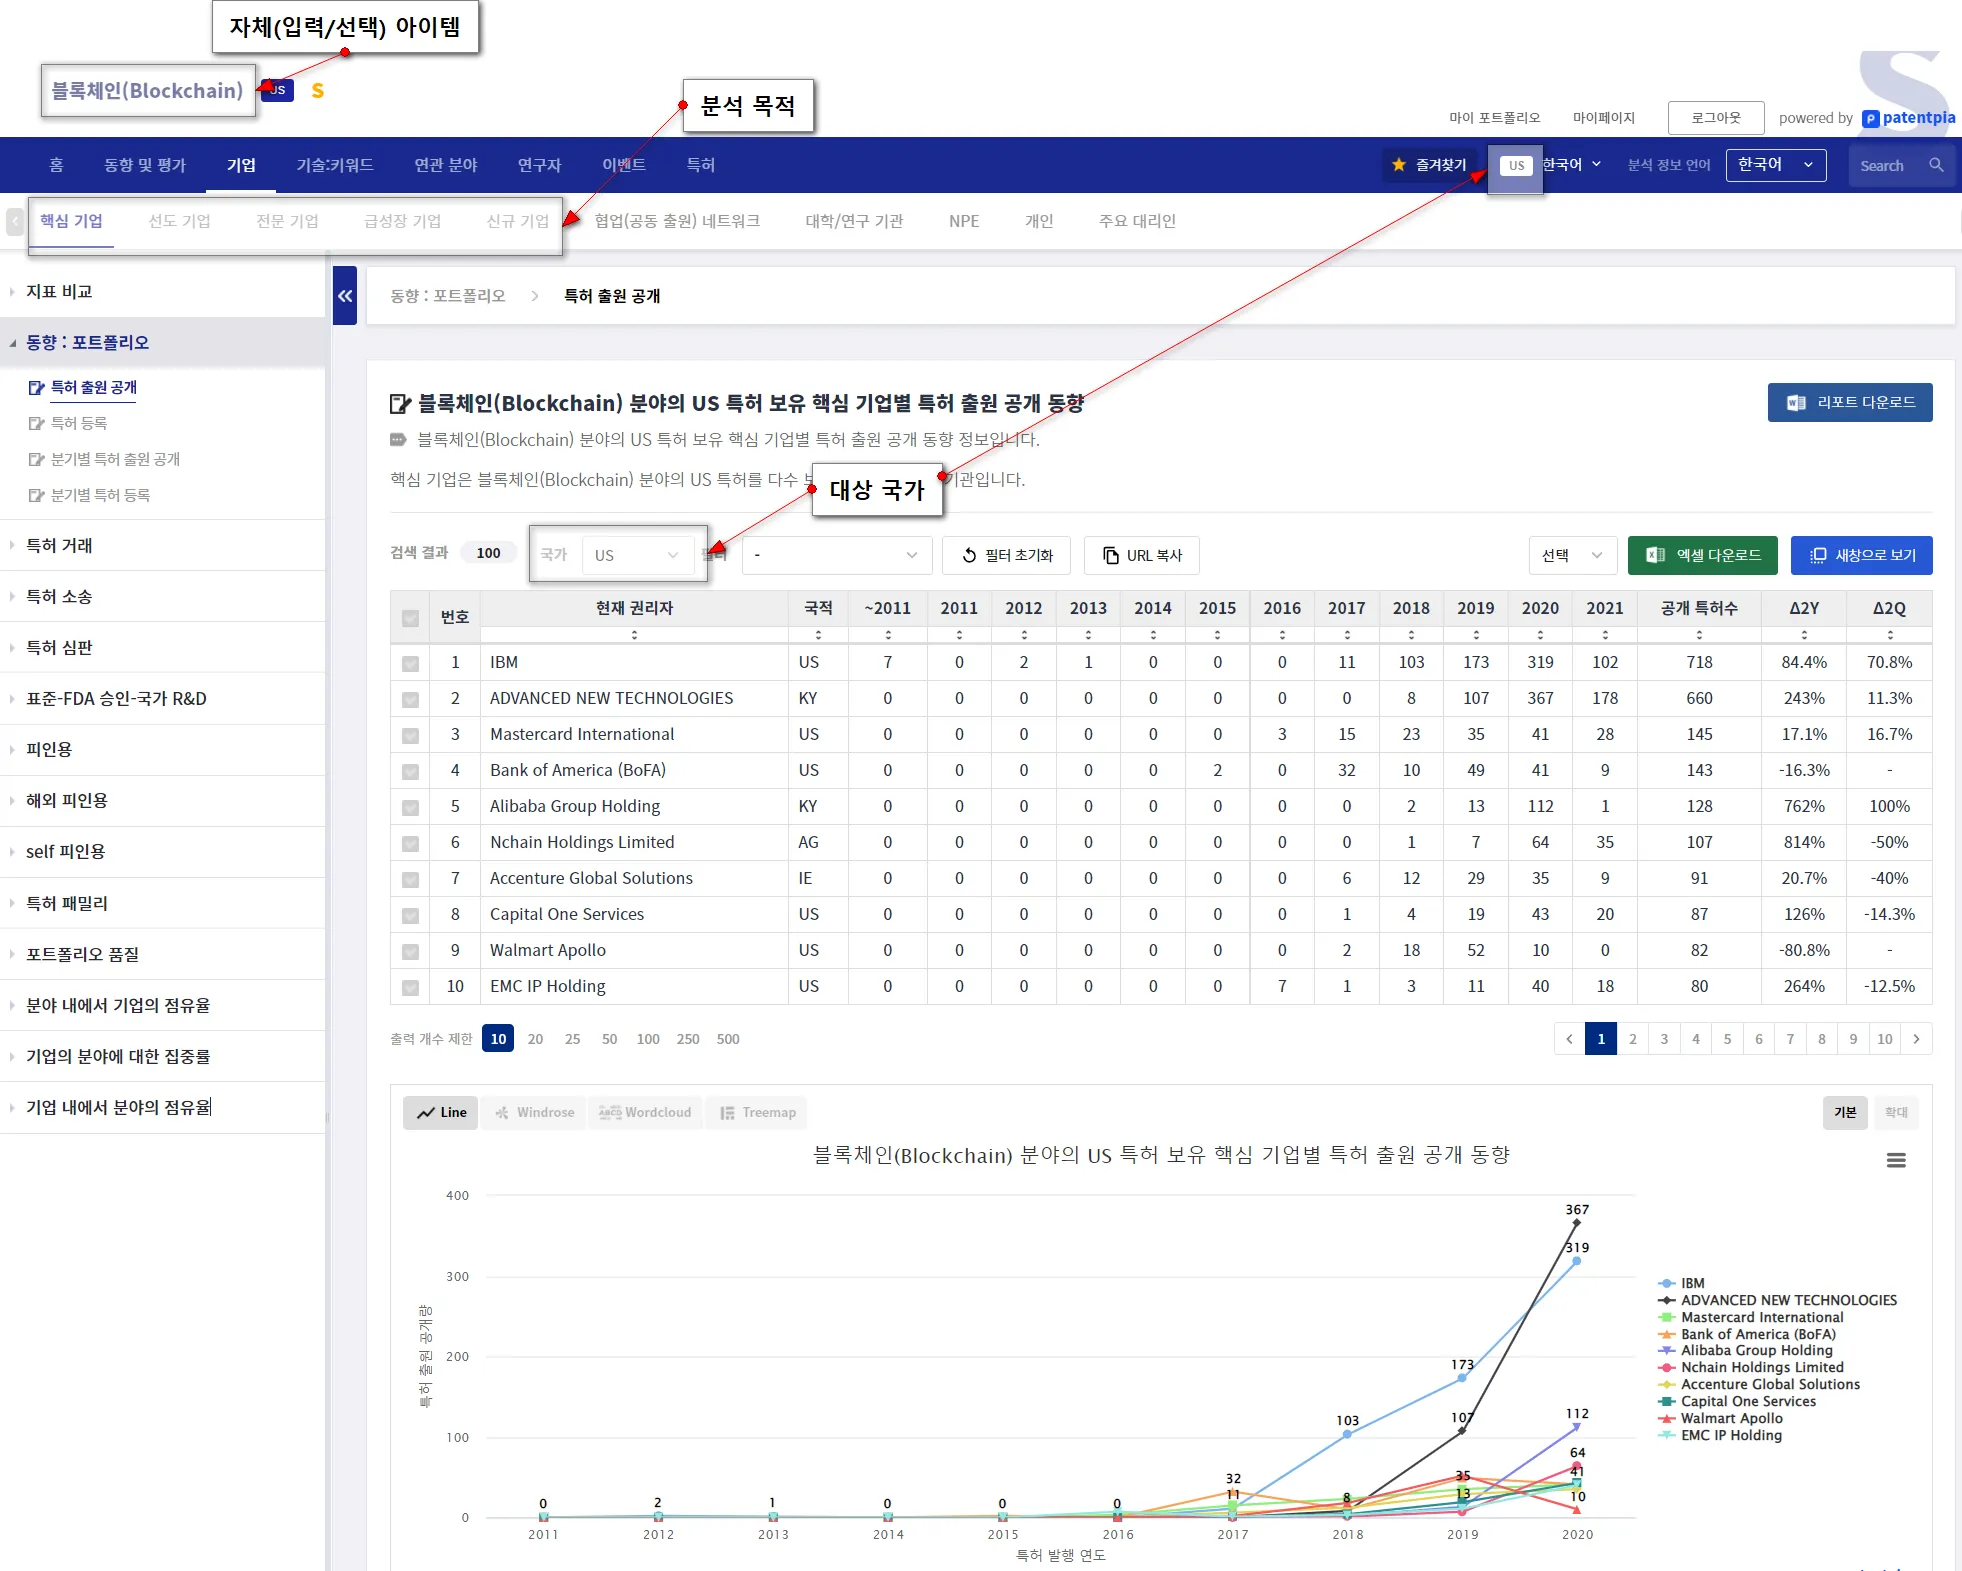
Task: Switch to the Wordcloud chart view
Action: 645,1112
